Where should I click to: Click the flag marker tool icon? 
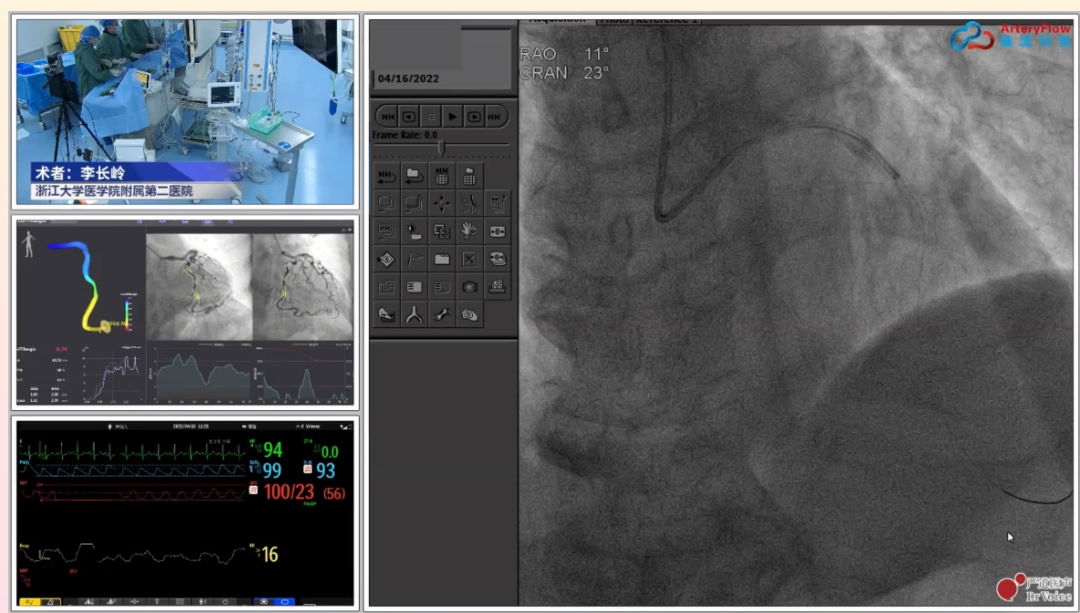pos(413,259)
